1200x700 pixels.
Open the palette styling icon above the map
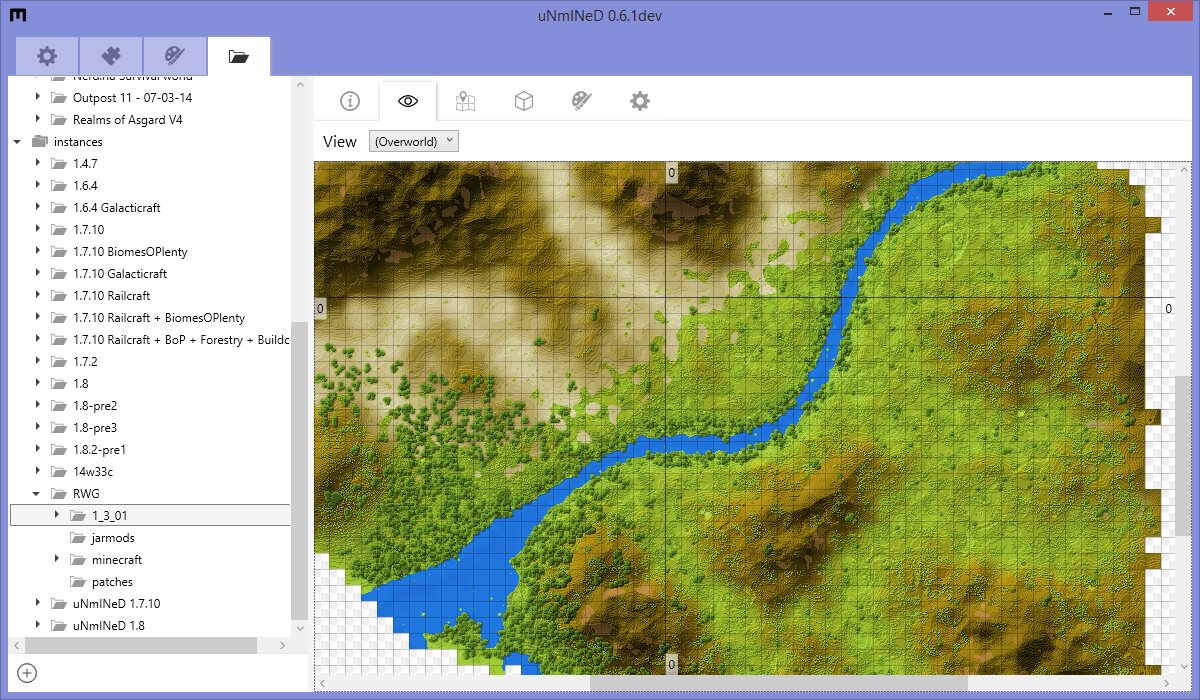(581, 100)
